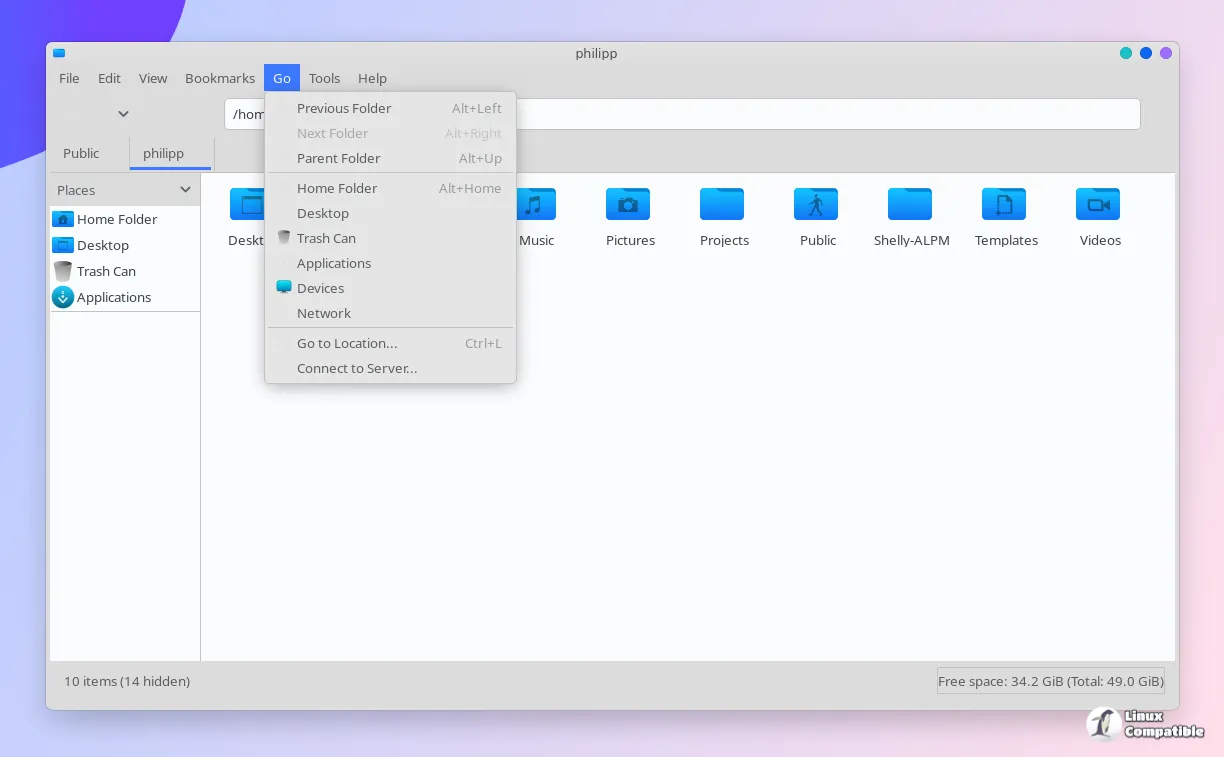
Task: Open the Bookmarks menu
Action: (220, 78)
